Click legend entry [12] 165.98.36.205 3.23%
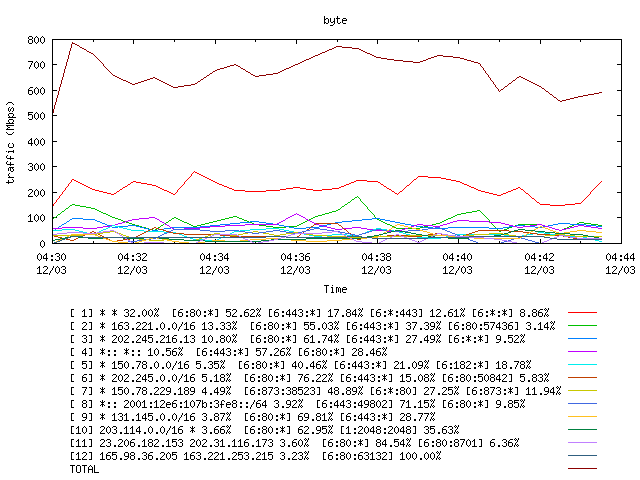Screen dimensions: 640x480 tap(256, 456)
